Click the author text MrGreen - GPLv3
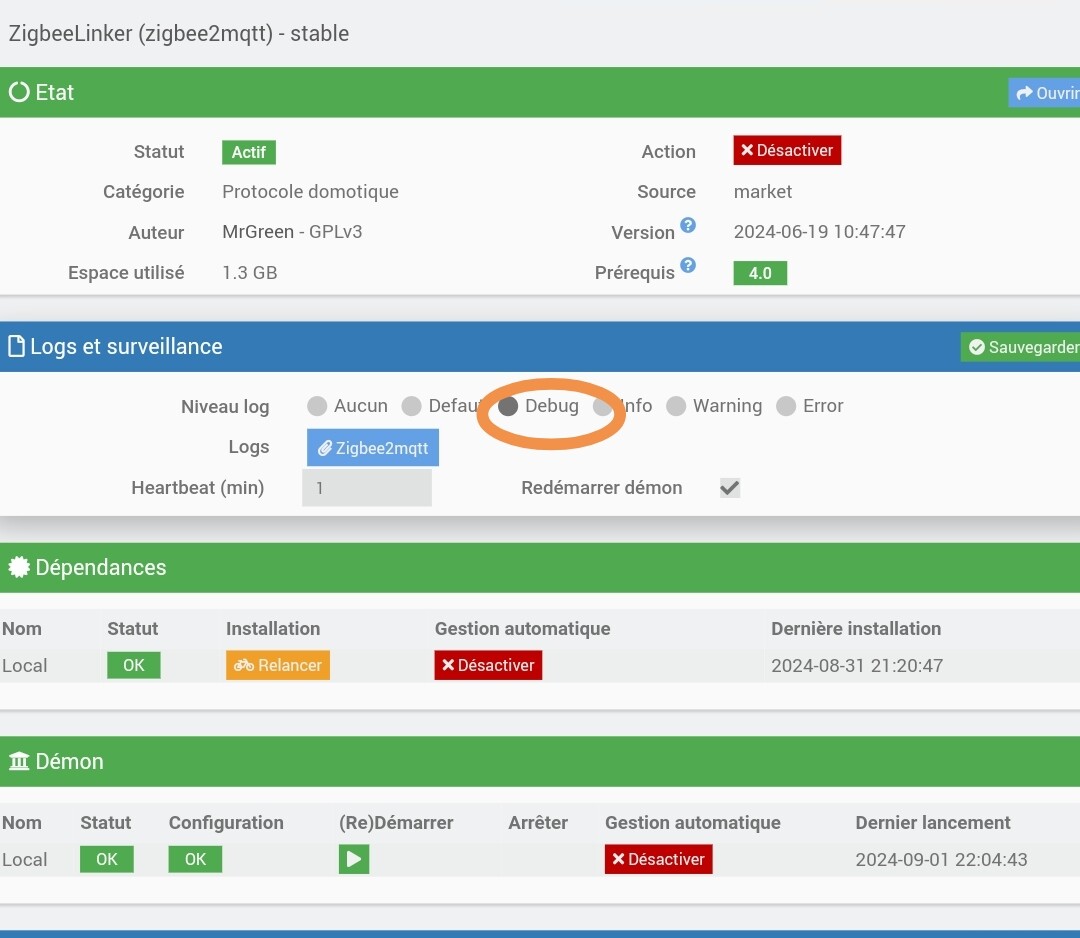The width and height of the screenshot is (1080, 938). click(x=292, y=231)
